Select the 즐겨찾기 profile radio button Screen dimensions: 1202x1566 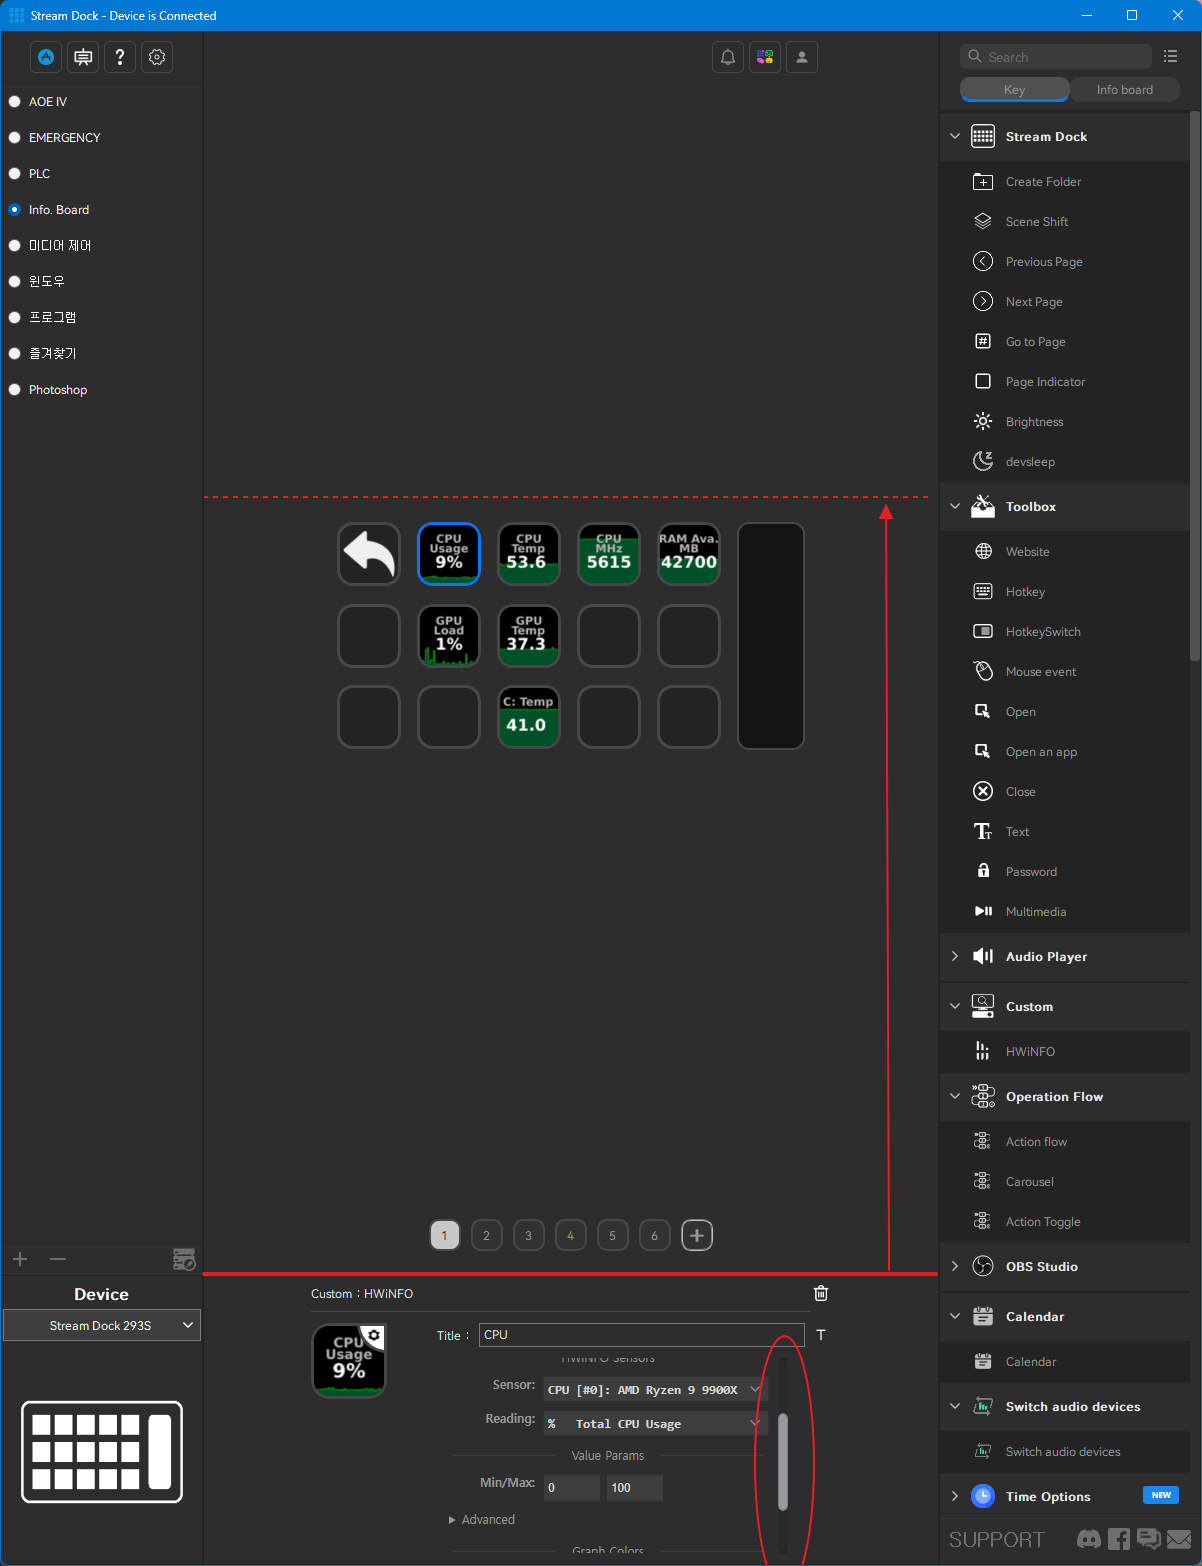pos(15,354)
